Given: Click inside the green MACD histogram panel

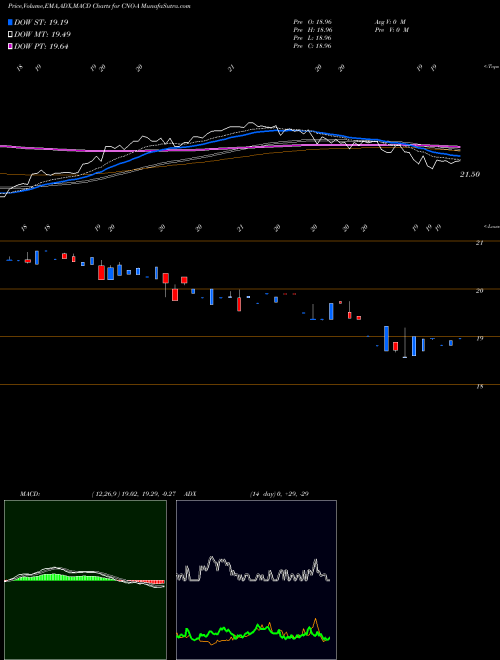Looking at the screenshot, I should 85,580.
